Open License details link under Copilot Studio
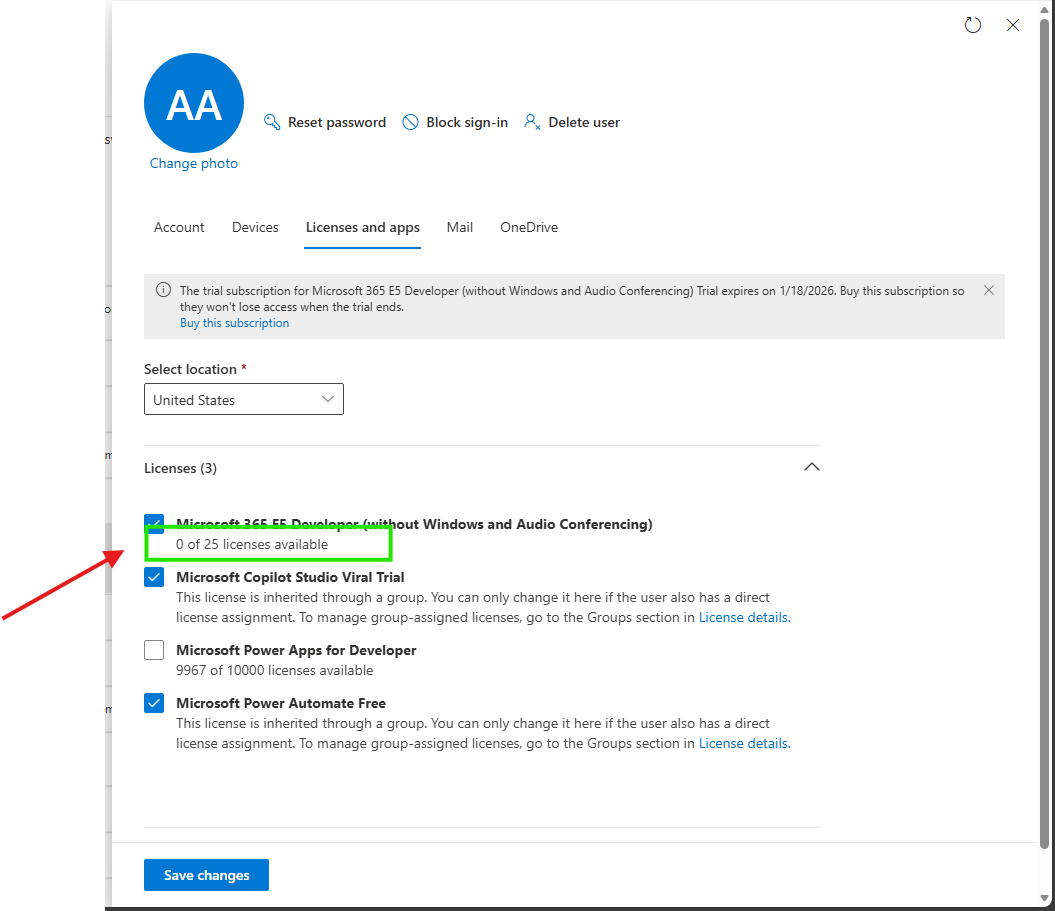This screenshot has width=1055, height=911. click(x=744, y=618)
